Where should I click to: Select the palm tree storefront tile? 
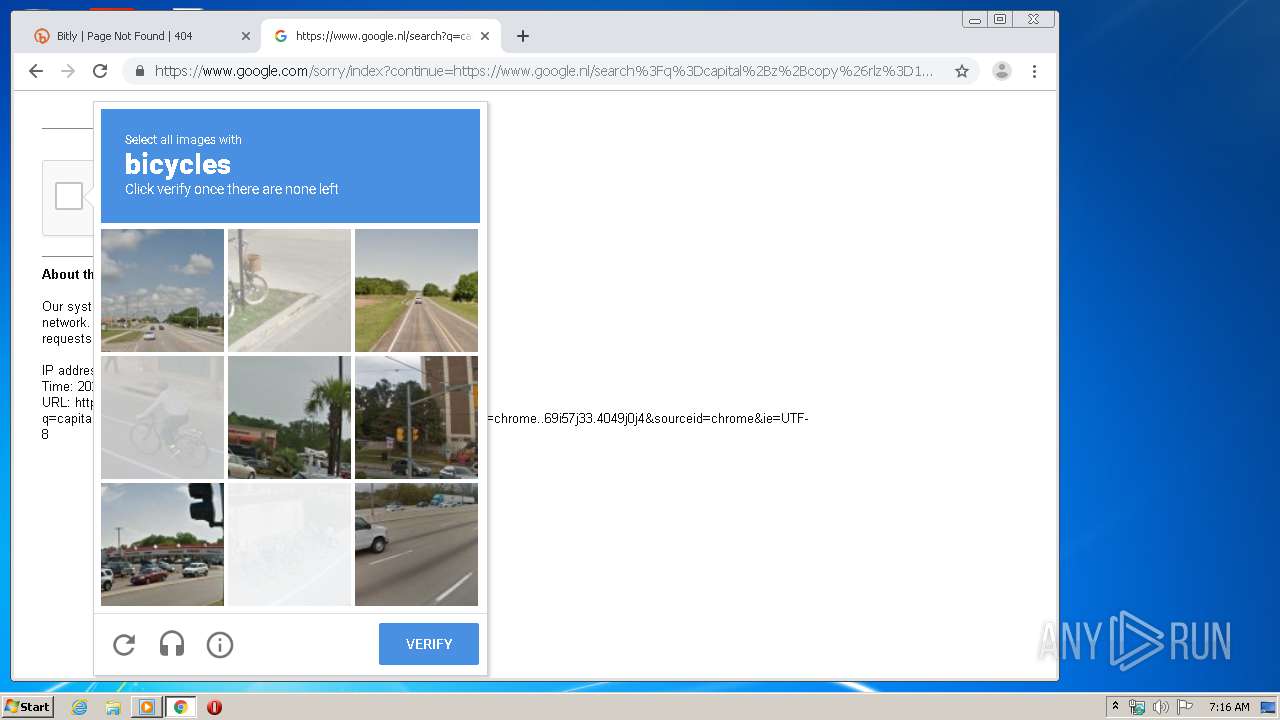[289, 417]
